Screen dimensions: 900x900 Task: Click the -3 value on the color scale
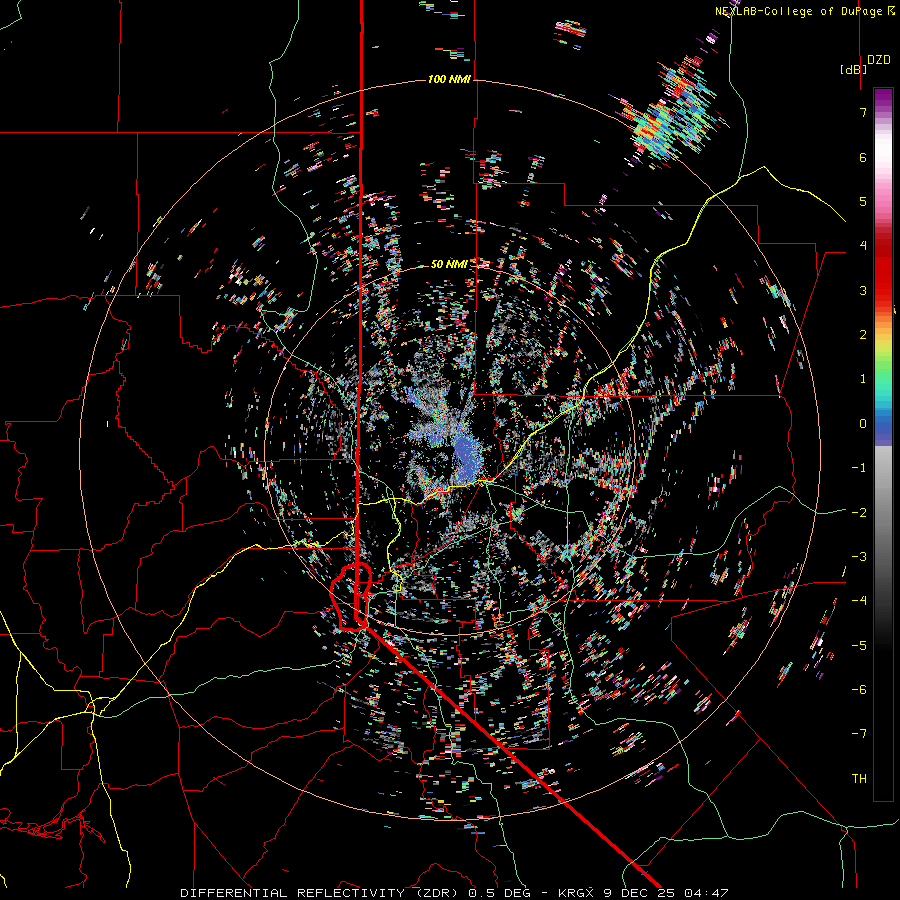click(859, 557)
